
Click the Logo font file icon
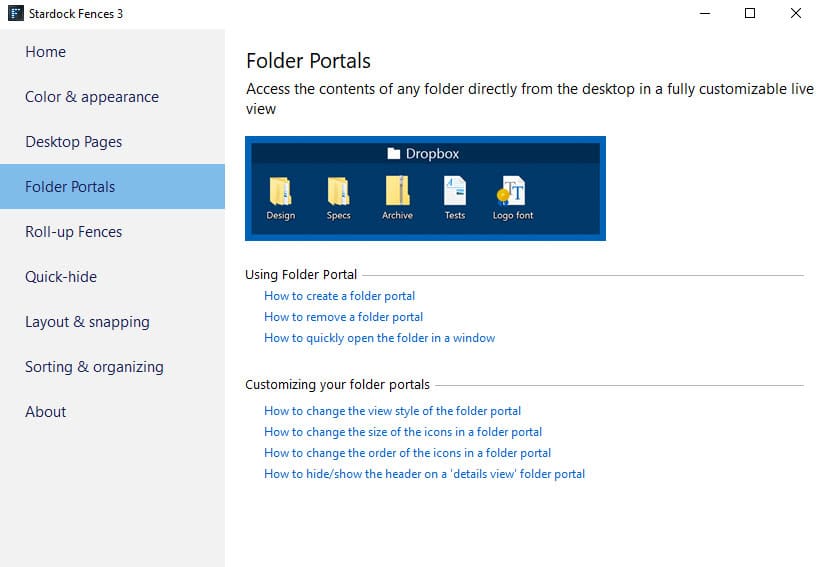click(x=512, y=190)
